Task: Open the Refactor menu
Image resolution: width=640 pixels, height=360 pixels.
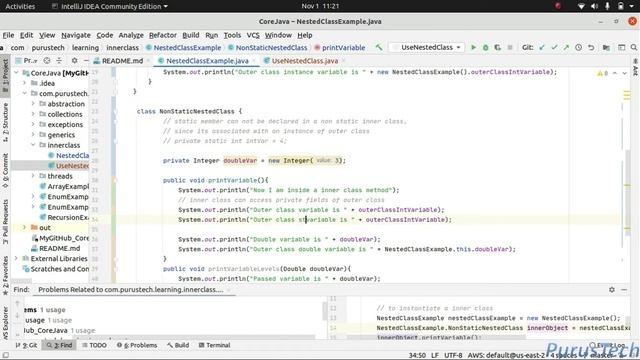Action: 162,35
